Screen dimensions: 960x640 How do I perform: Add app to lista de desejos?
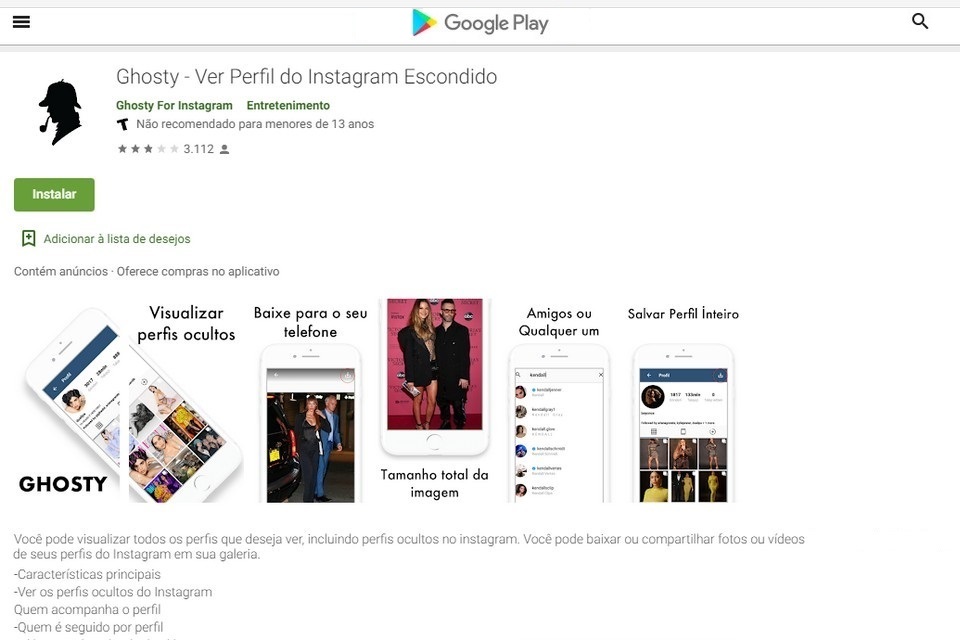117,239
